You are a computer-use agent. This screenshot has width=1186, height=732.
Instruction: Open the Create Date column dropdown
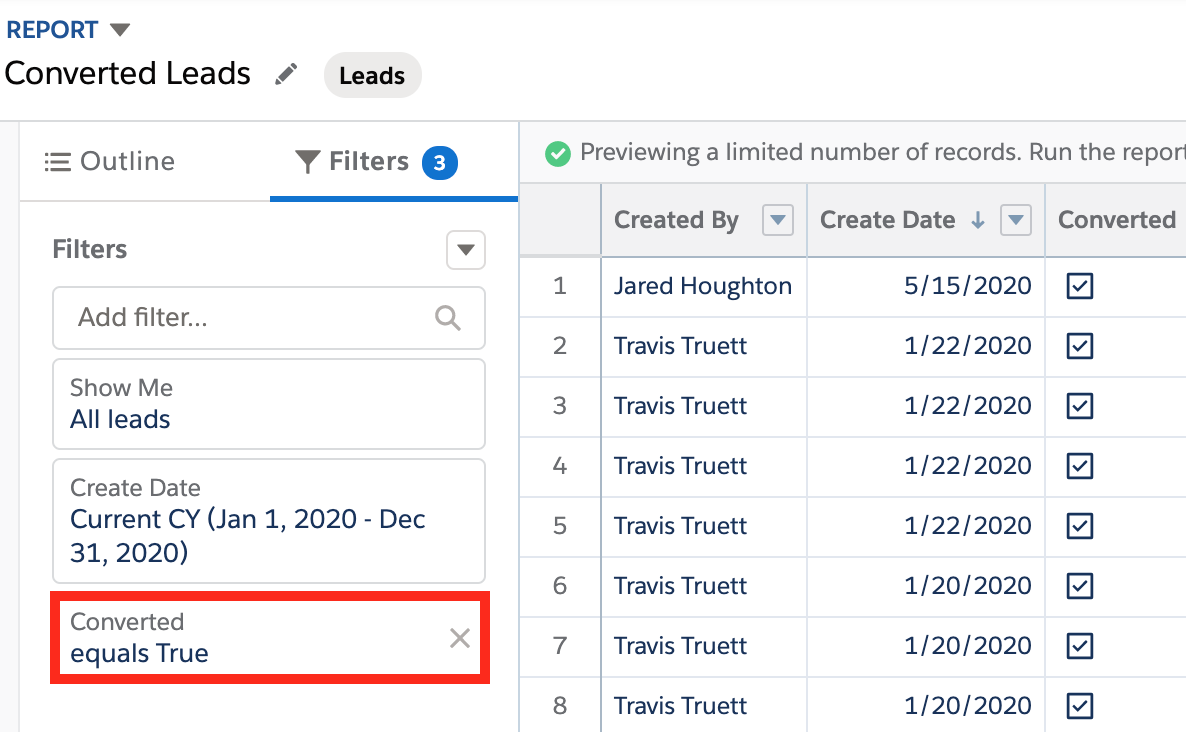(x=1016, y=221)
